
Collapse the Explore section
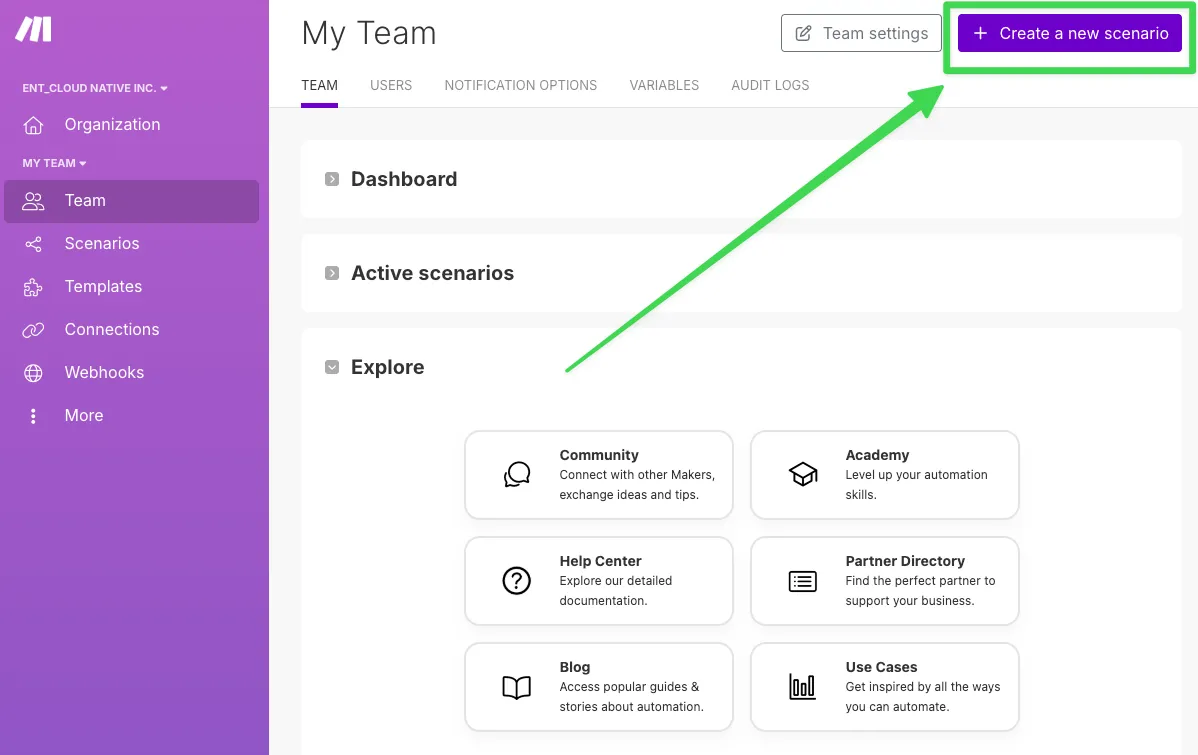tap(332, 367)
